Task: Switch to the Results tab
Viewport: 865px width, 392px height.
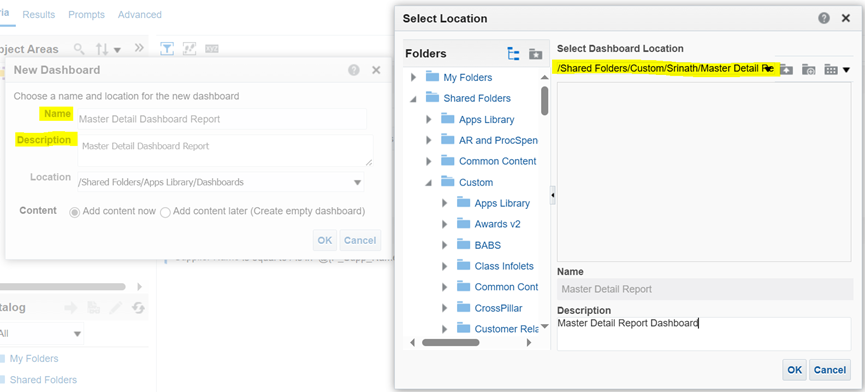Action: pyautogui.click(x=39, y=15)
